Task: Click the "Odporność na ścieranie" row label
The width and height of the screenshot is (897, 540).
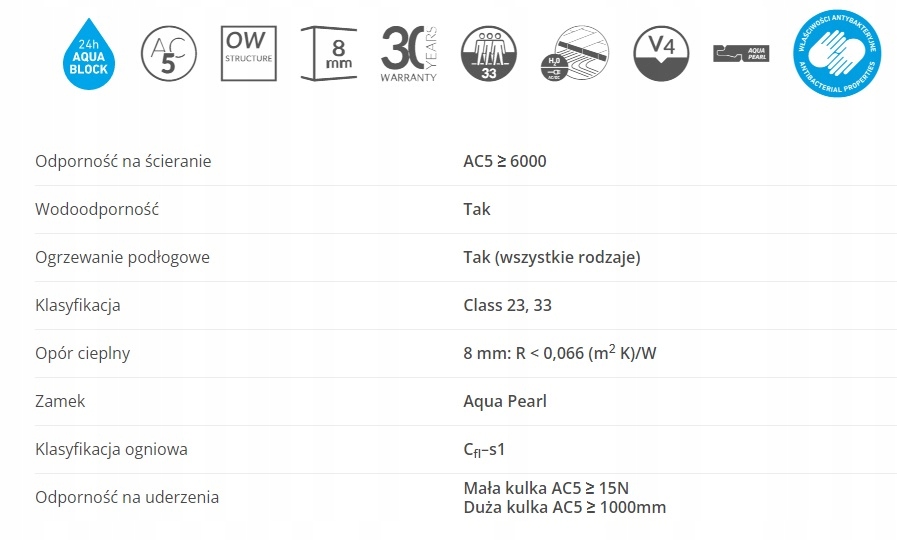Action: coord(123,161)
